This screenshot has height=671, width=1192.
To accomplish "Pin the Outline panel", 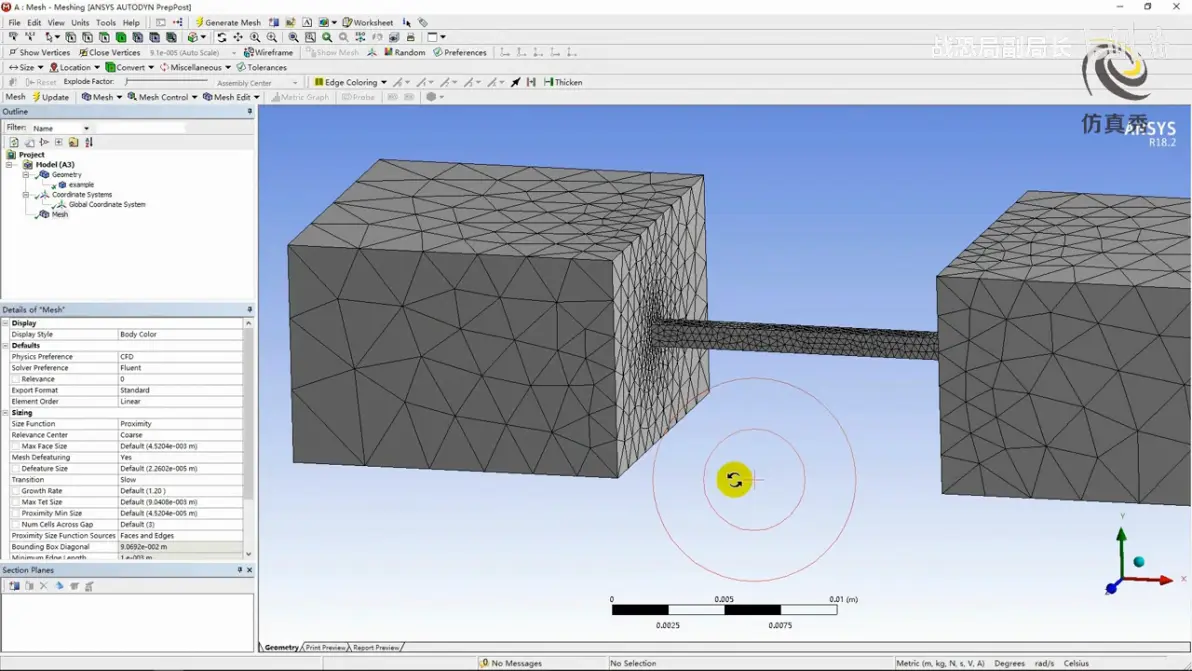I will [249, 112].
